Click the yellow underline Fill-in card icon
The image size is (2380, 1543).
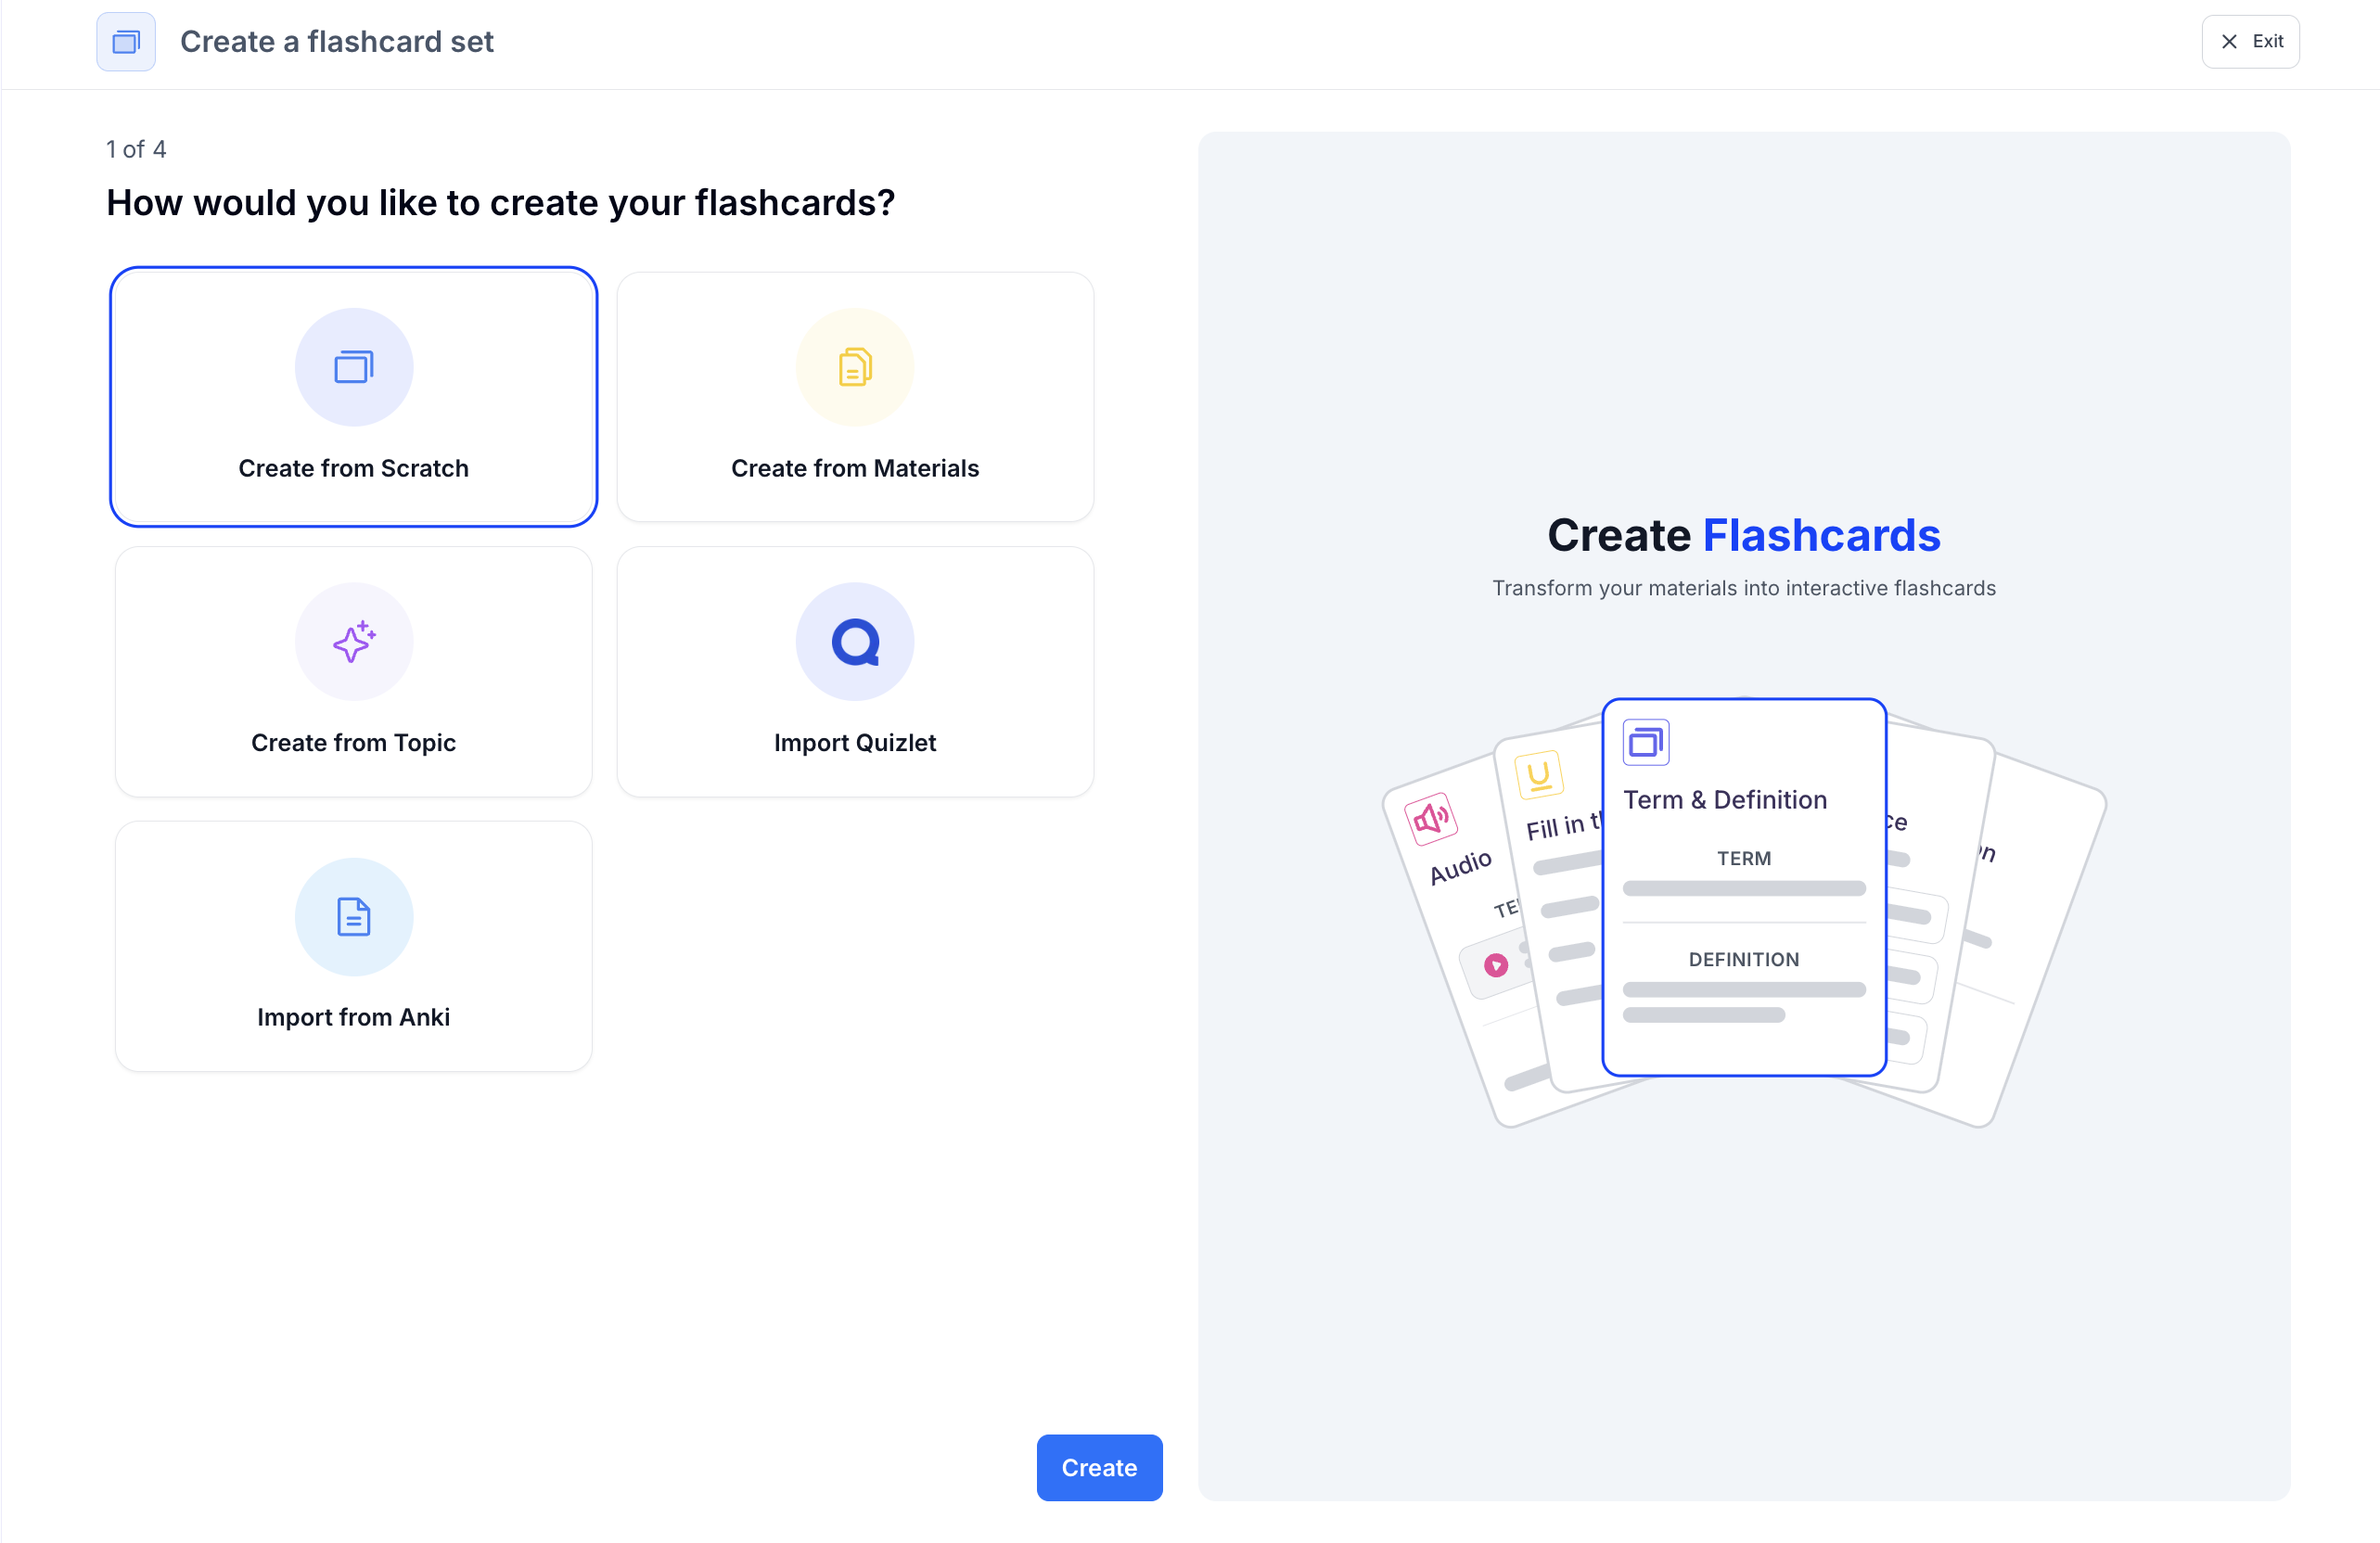point(1538,775)
